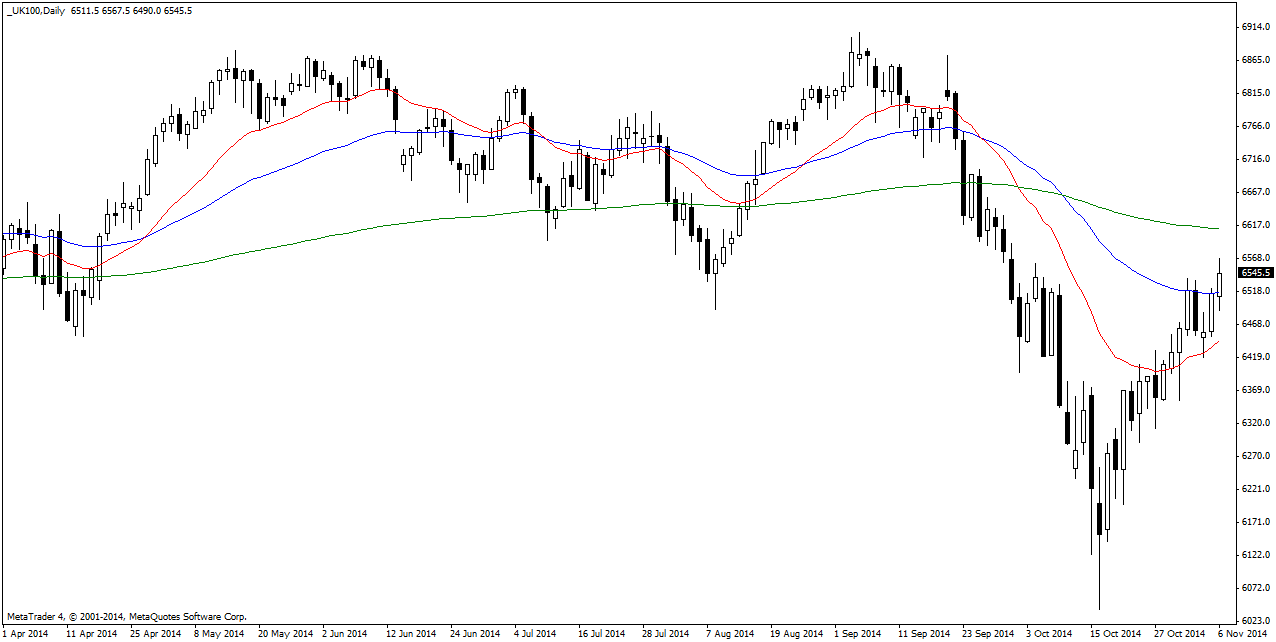Click the 19 Aug 2014 date label

coord(796,634)
